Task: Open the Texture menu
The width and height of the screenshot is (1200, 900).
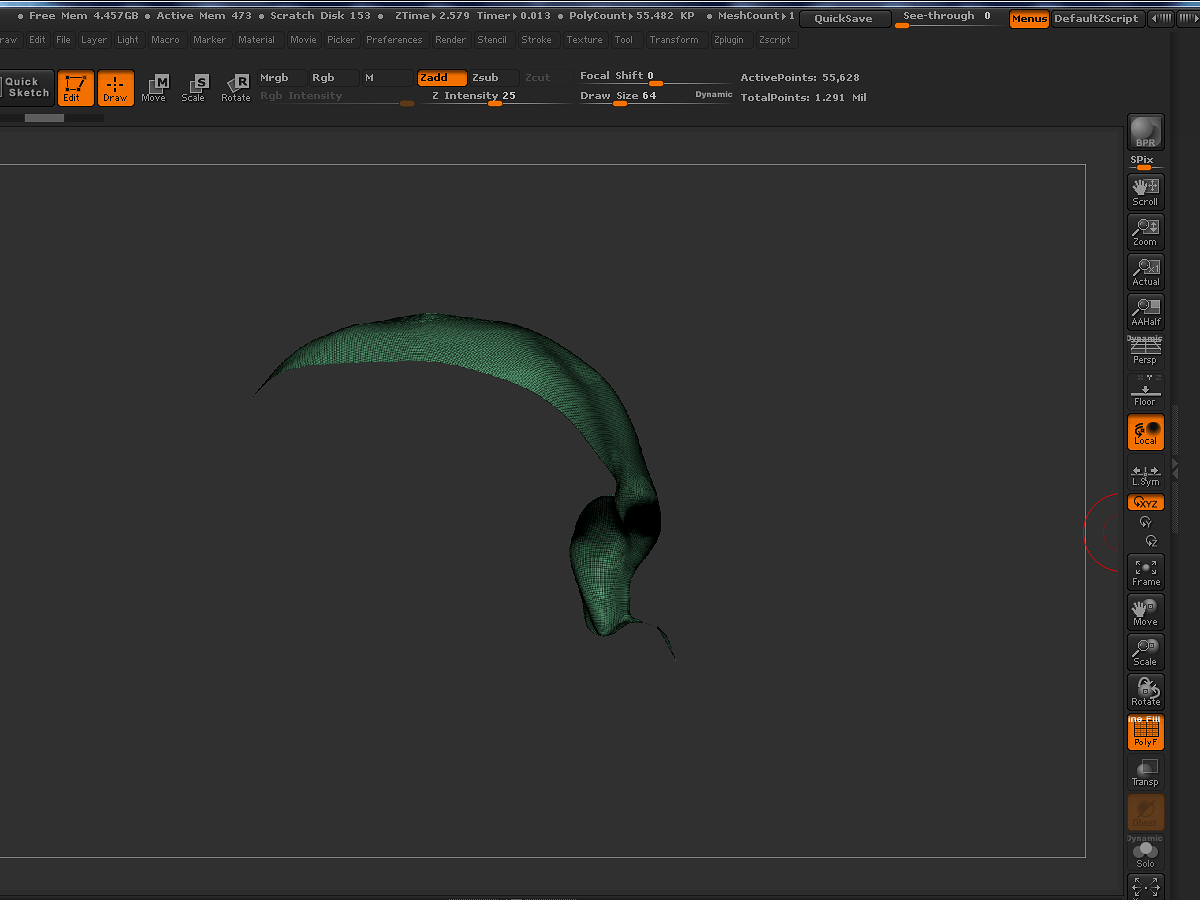Action: click(584, 40)
